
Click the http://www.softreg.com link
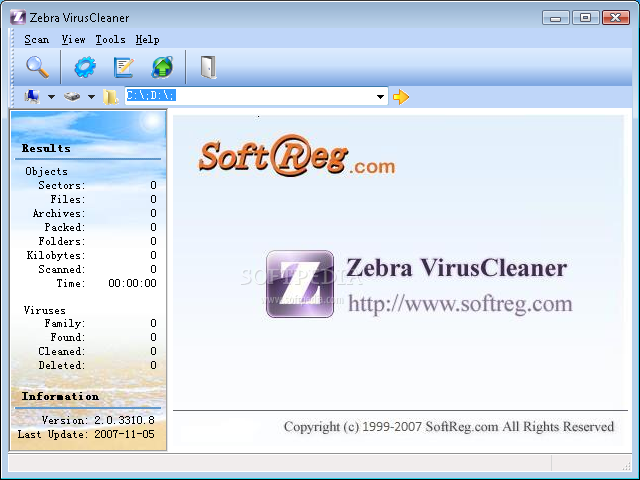point(460,304)
